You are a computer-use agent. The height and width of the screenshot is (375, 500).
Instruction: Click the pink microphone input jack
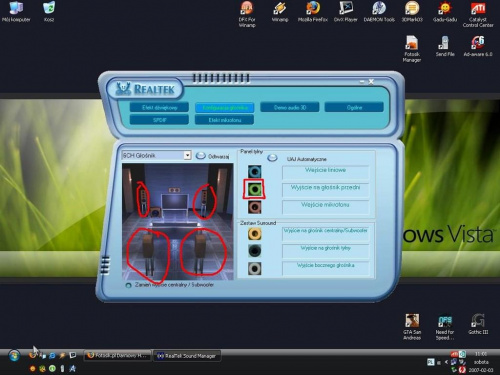click(255, 207)
